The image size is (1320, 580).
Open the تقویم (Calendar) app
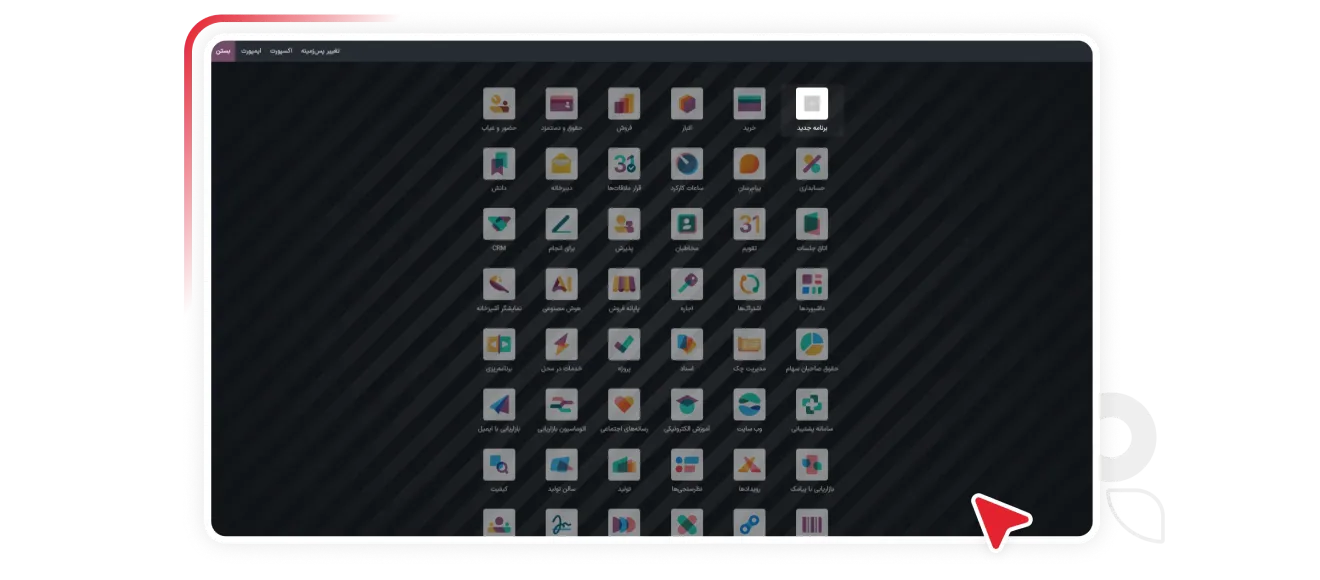(x=749, y=224)
